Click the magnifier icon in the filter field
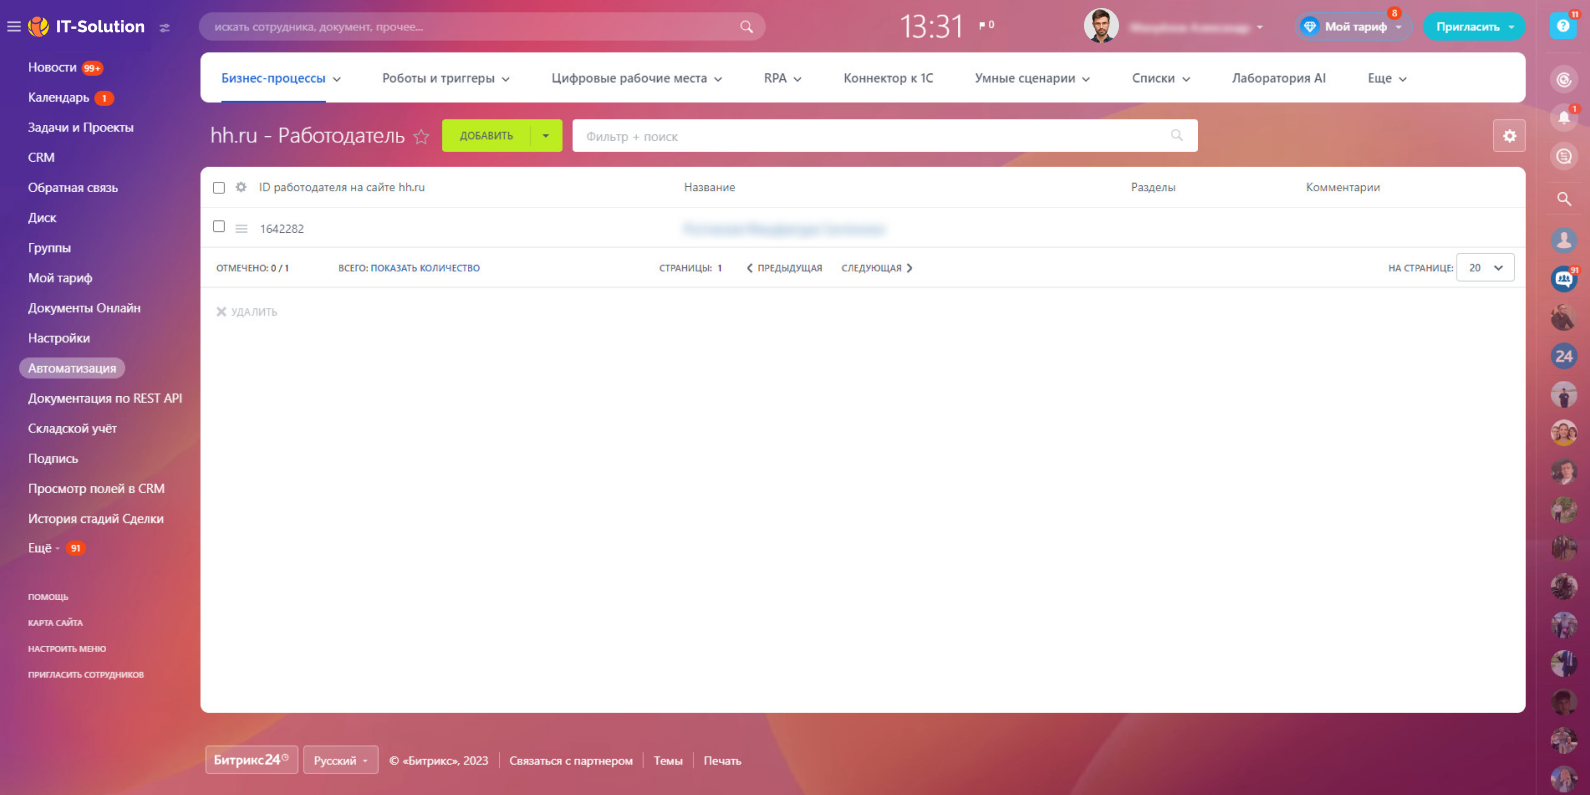 (1177, 135)
